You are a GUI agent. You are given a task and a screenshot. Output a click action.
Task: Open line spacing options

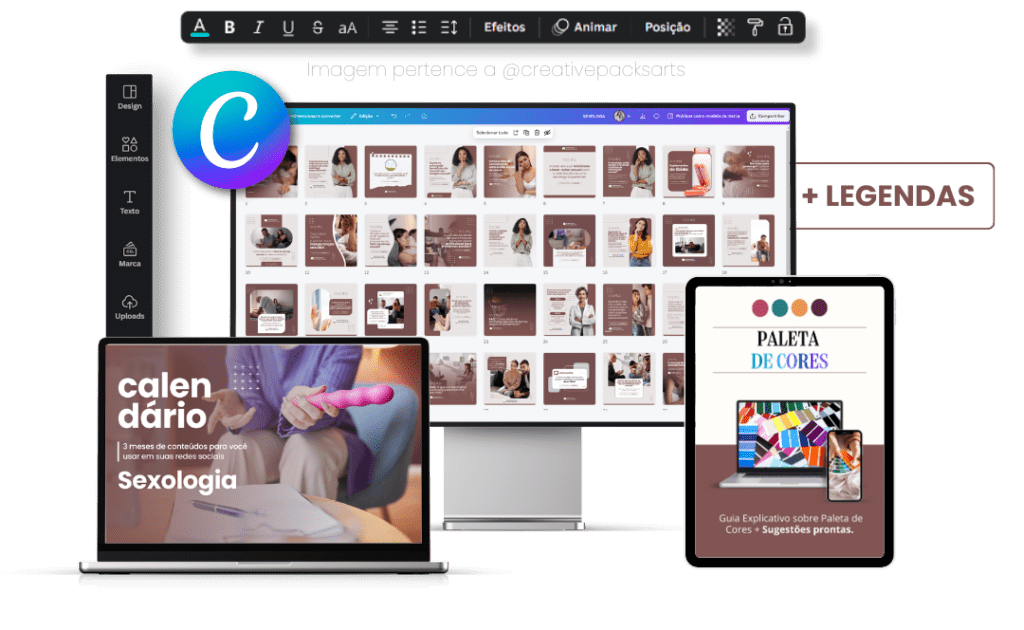tap(449, 27)
